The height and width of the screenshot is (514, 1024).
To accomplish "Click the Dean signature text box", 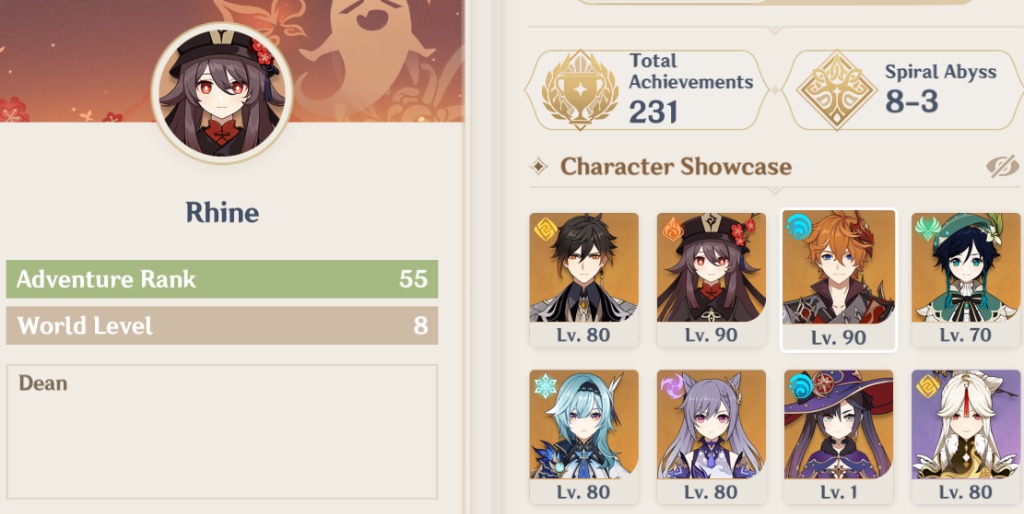I will 222,432.
